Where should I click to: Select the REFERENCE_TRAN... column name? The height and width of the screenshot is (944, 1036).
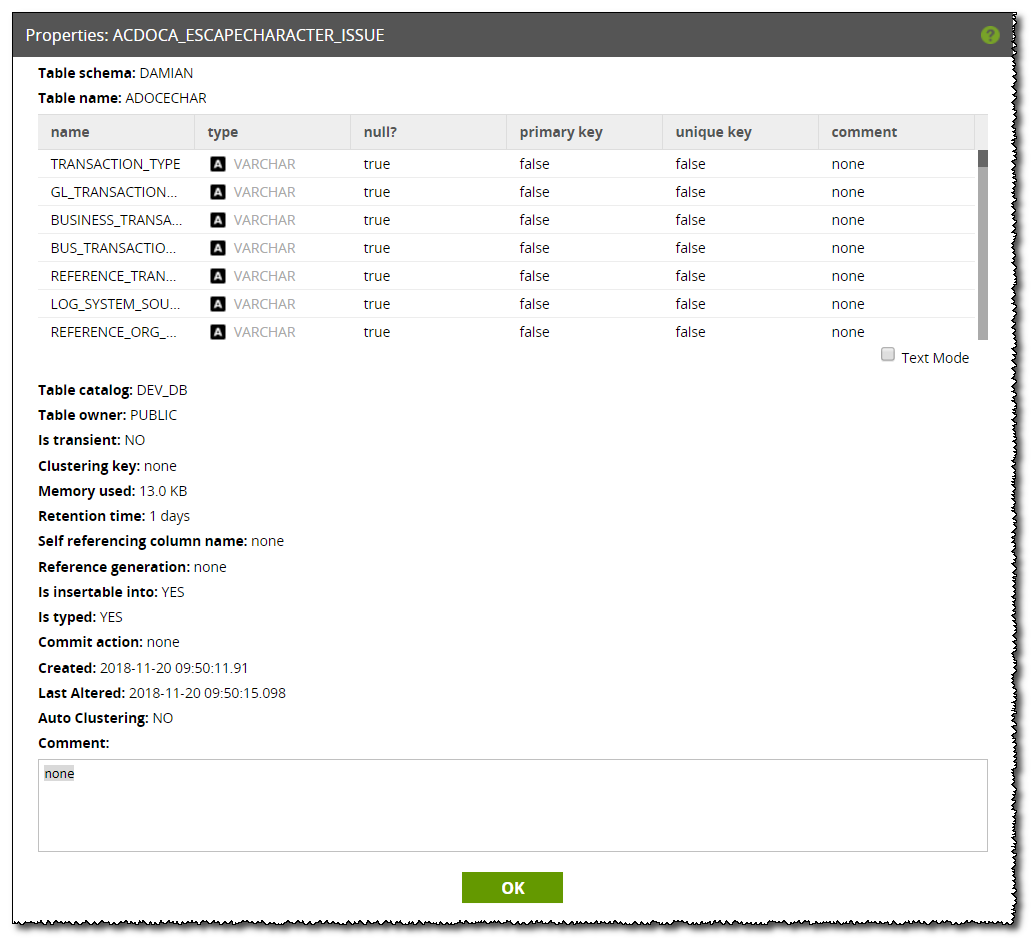coord(113,276)
